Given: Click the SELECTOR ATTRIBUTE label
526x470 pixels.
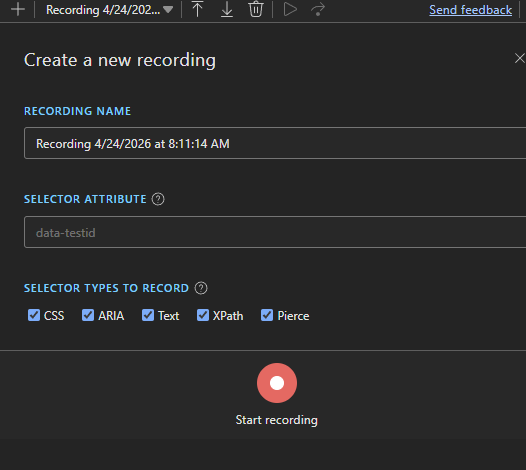Looking at the screenshot, I should 85,199.
